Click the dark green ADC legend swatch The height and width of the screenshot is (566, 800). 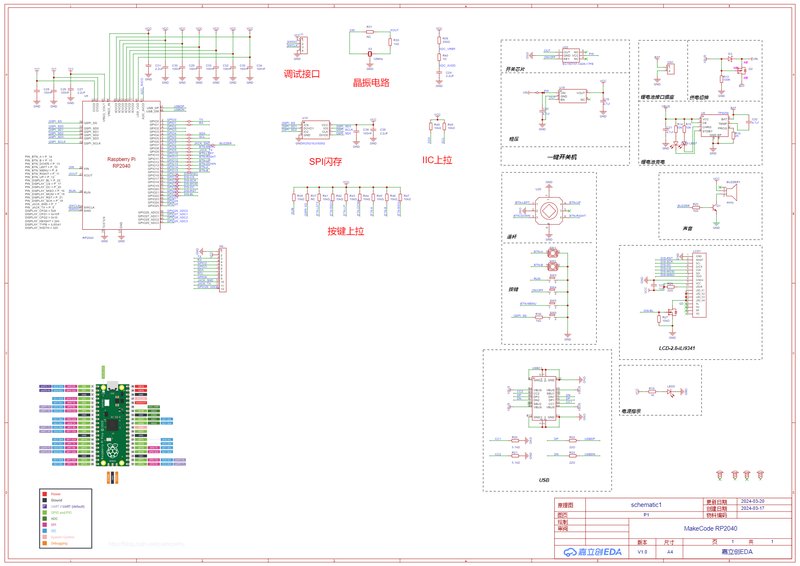coord(45,519)
